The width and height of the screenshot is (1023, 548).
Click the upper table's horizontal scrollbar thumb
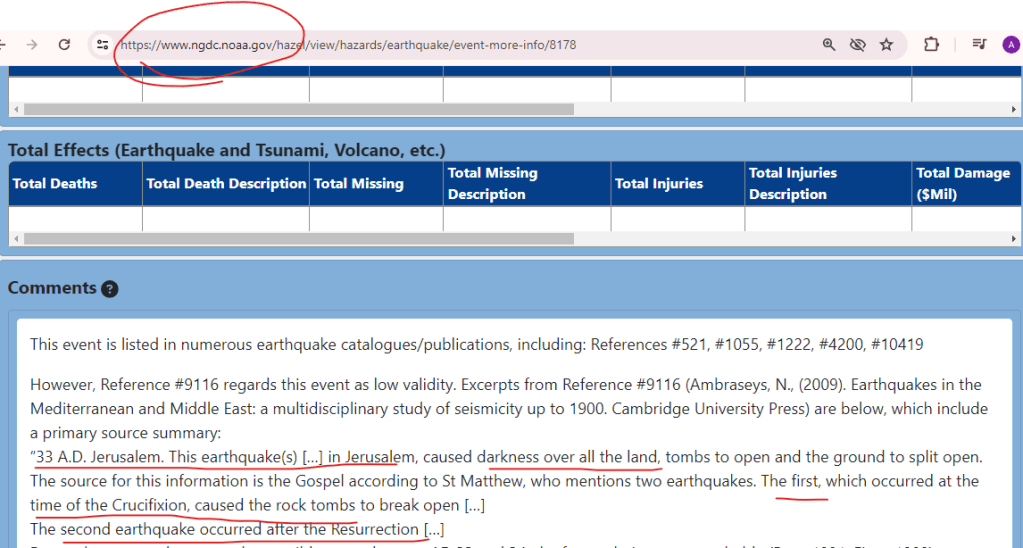(298, 109)
